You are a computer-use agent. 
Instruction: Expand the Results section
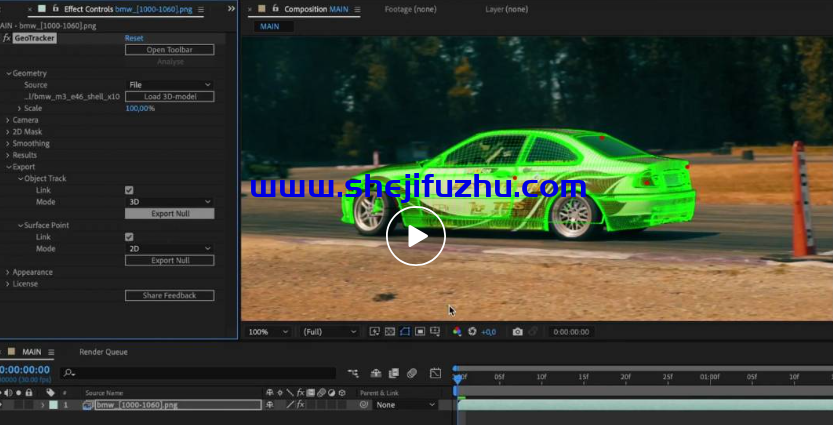tap(8, 155)
